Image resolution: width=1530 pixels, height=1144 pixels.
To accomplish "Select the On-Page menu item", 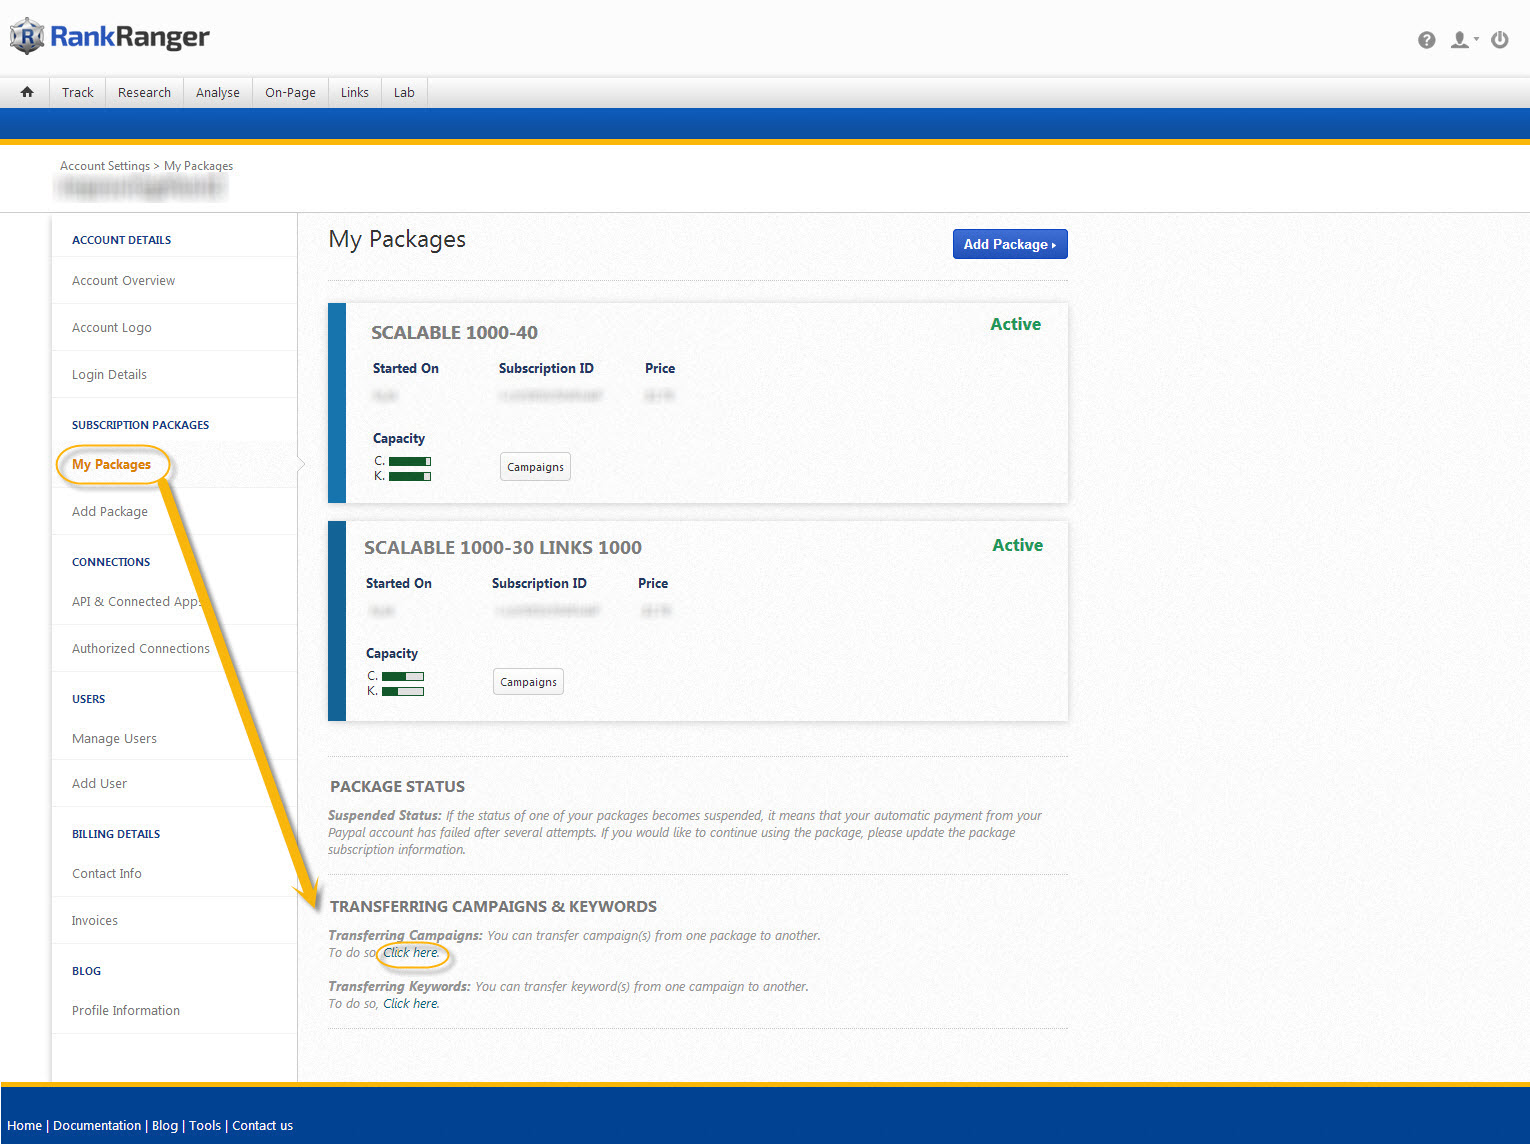I will (x=290, y=92).
